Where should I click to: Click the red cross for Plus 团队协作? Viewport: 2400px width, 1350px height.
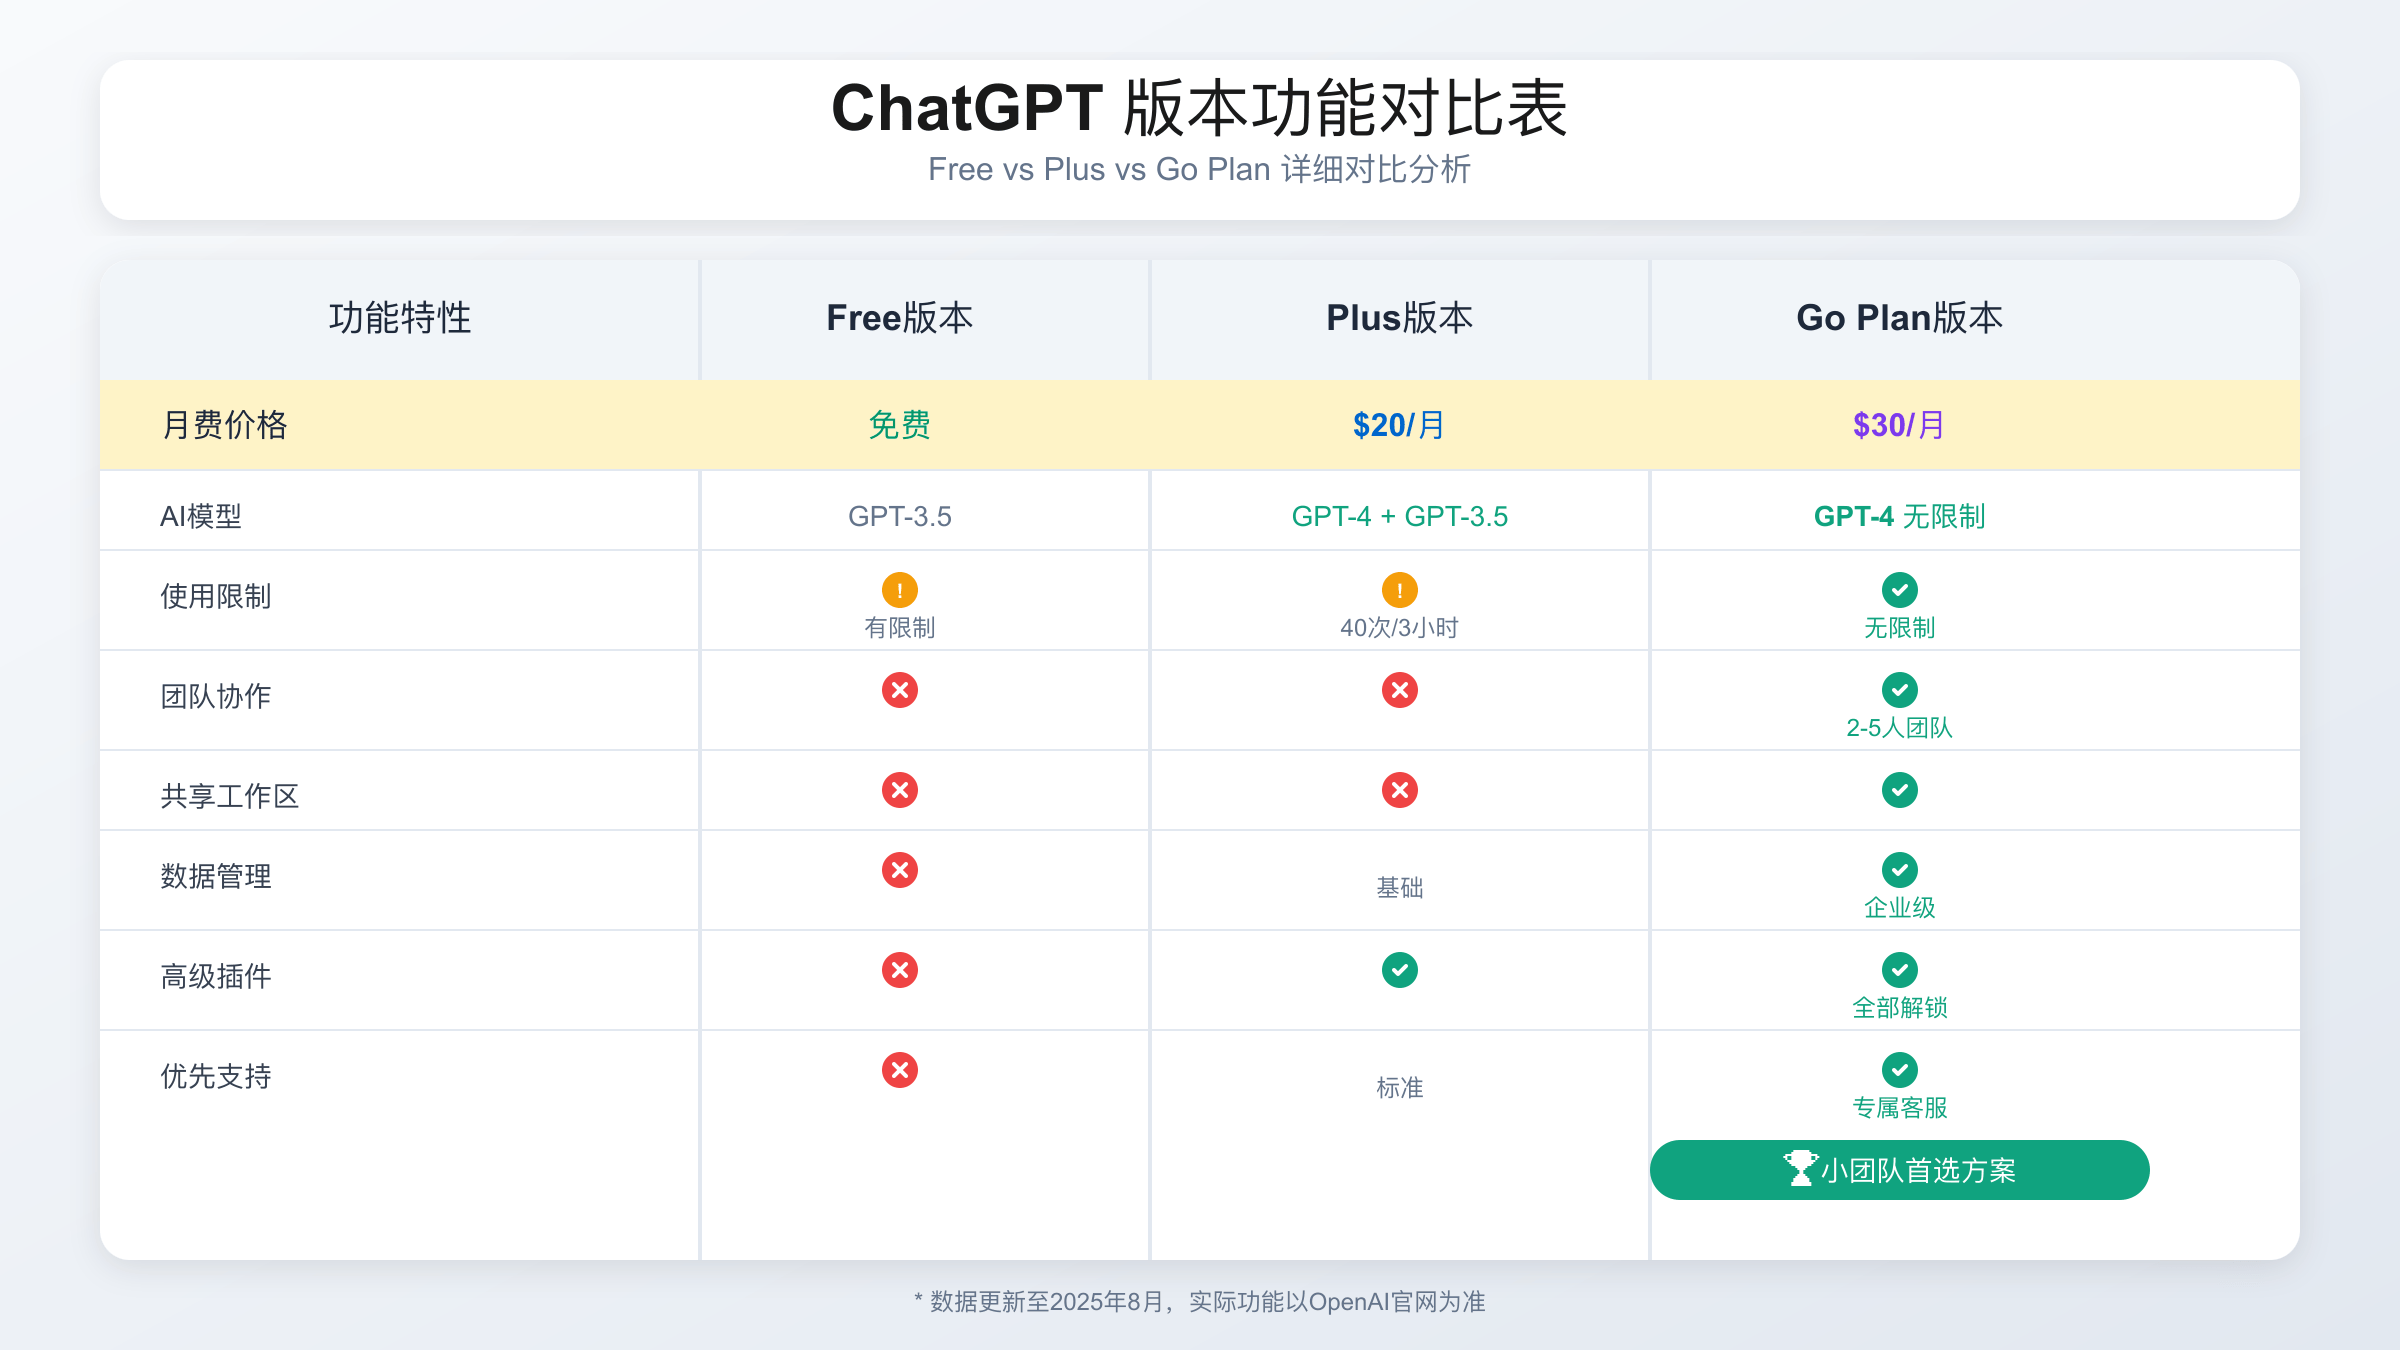(1400, 690)
